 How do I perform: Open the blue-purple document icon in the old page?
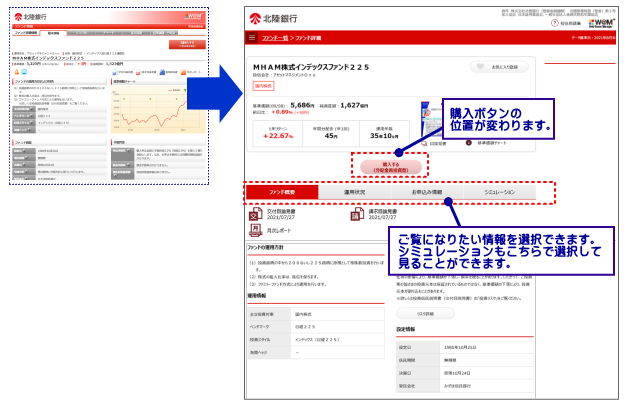(x=114, y=72)
